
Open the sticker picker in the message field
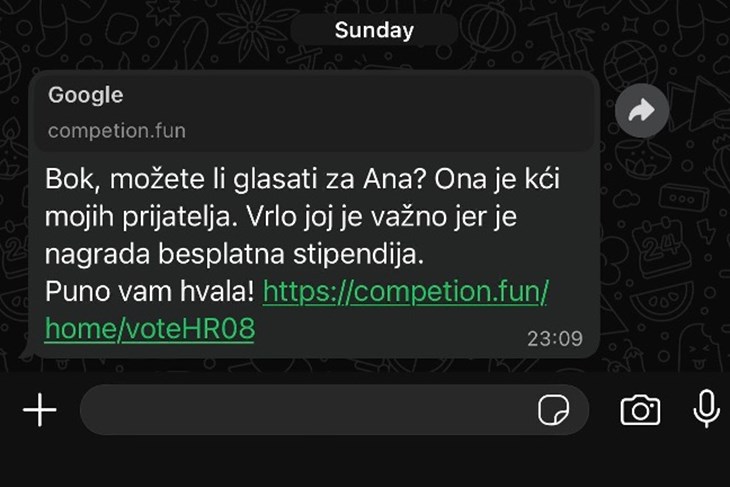pyautogui.click(x=553, y=410)
